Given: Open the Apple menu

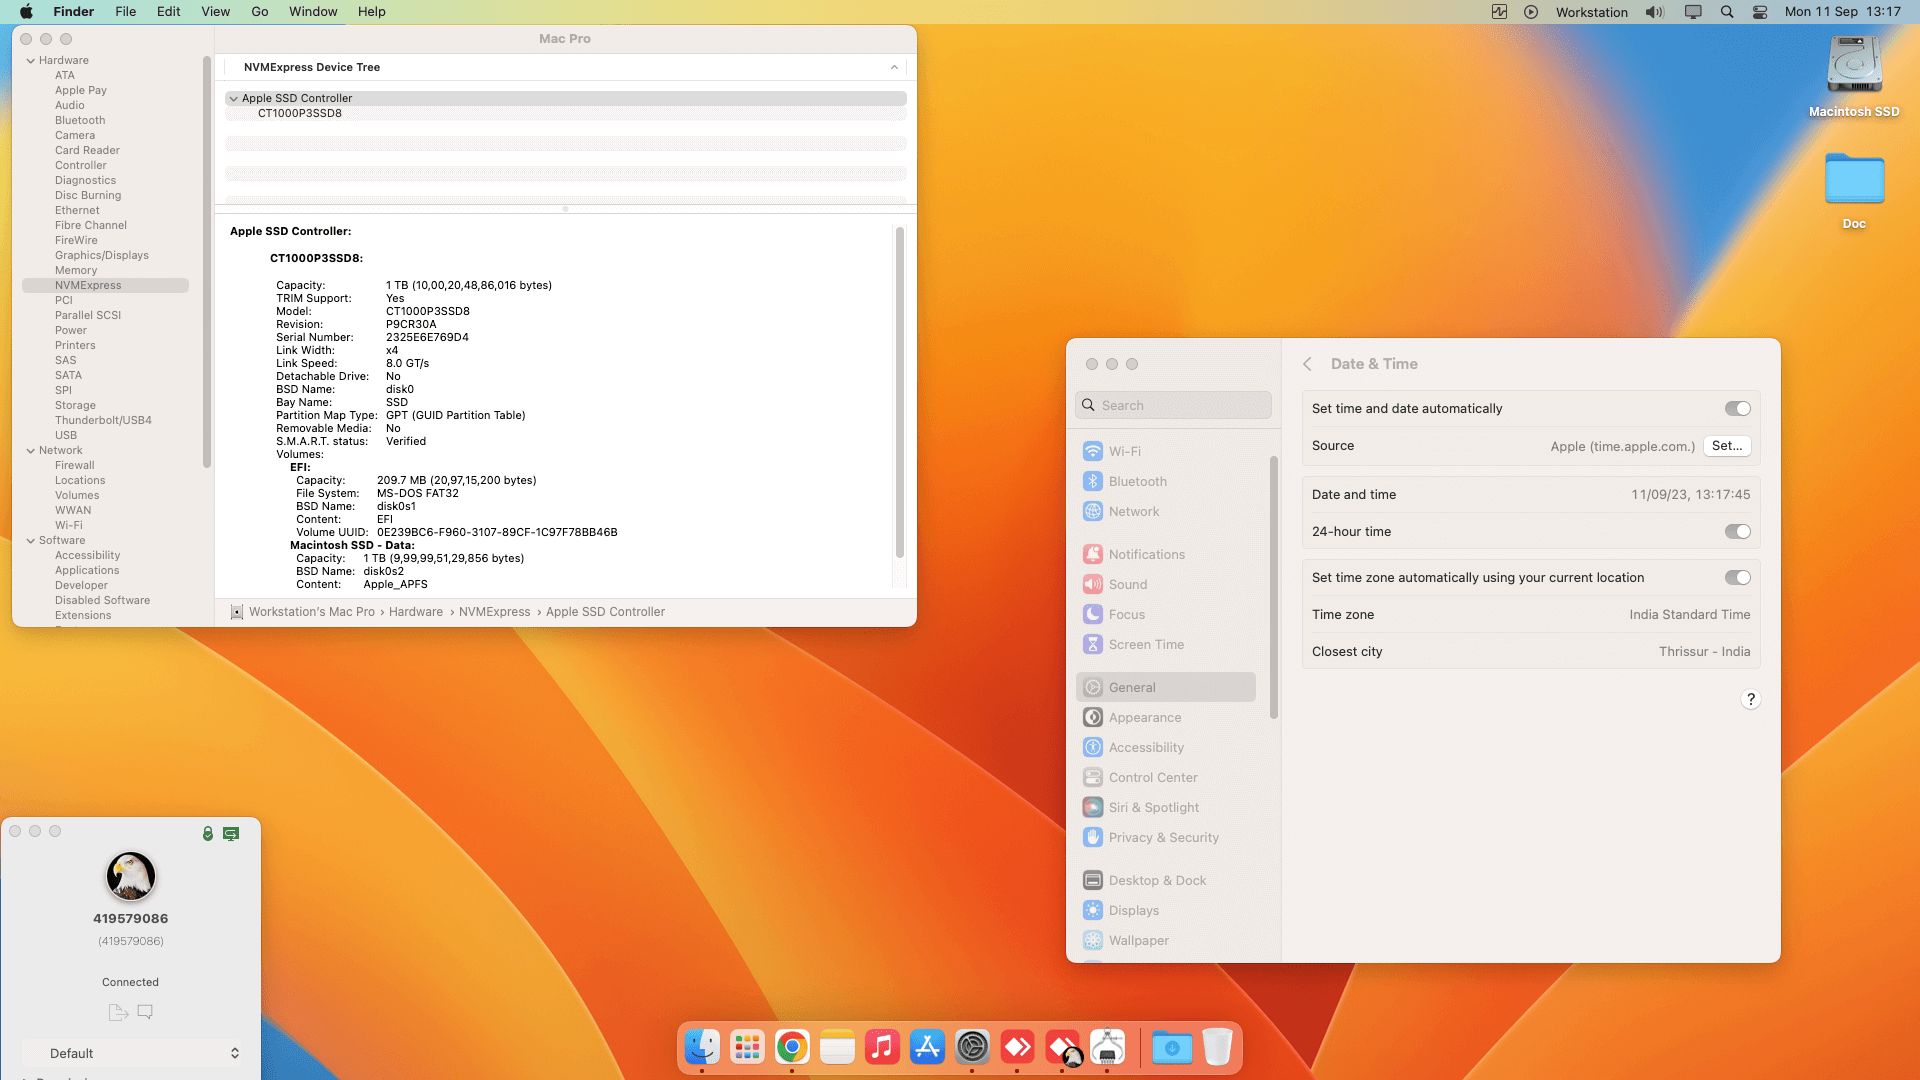Looking at the screenshot, I should (26, 12).
